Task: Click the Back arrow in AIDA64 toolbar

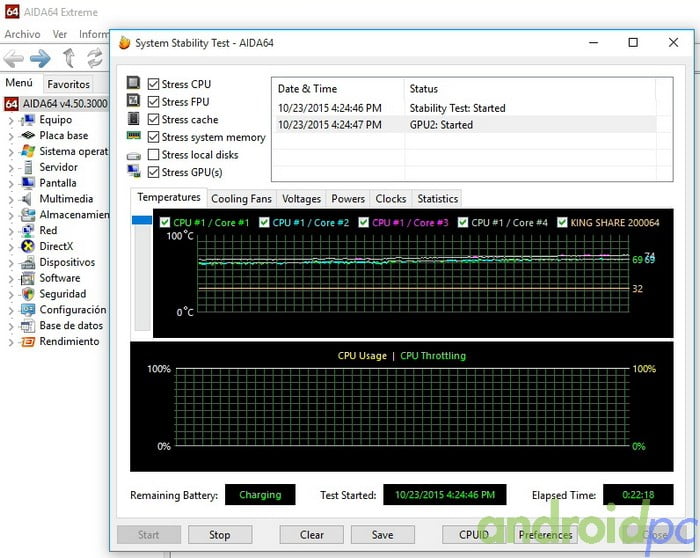Action: click(x=13, y=58)
